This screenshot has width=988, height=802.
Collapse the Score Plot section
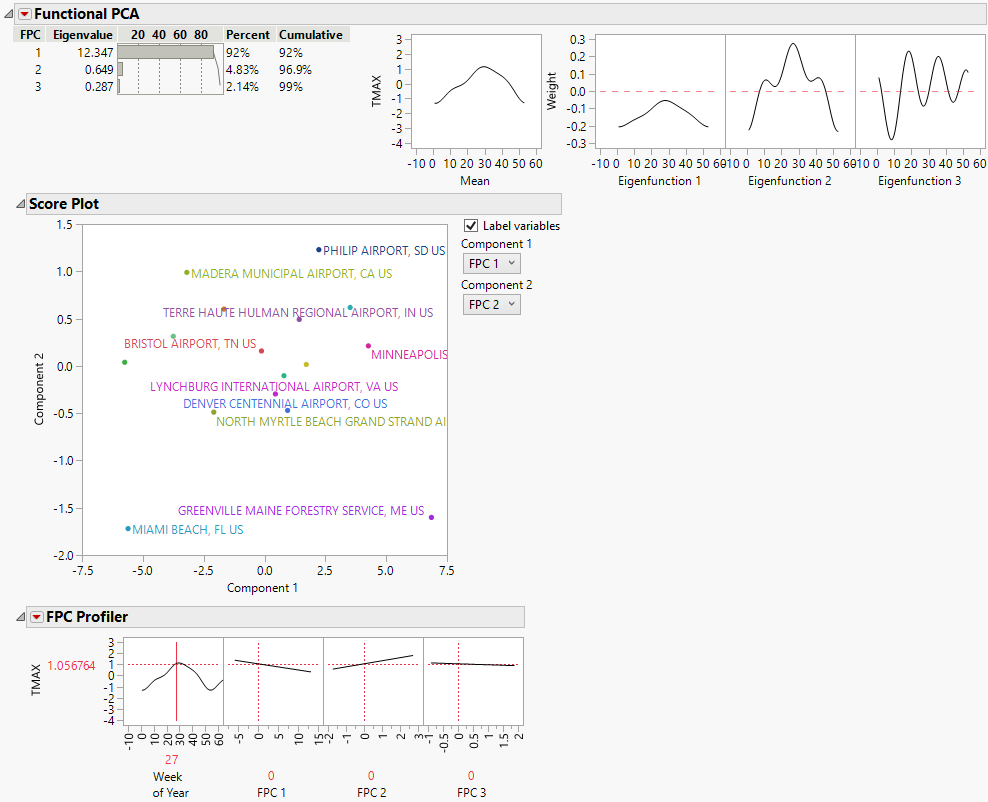(21, 204)
